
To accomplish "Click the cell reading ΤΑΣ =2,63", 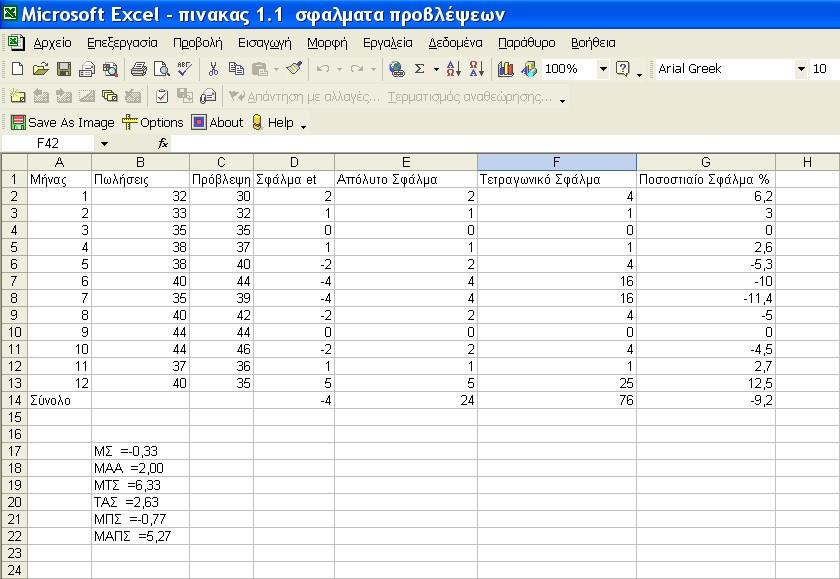I will [x=140, y=502].
